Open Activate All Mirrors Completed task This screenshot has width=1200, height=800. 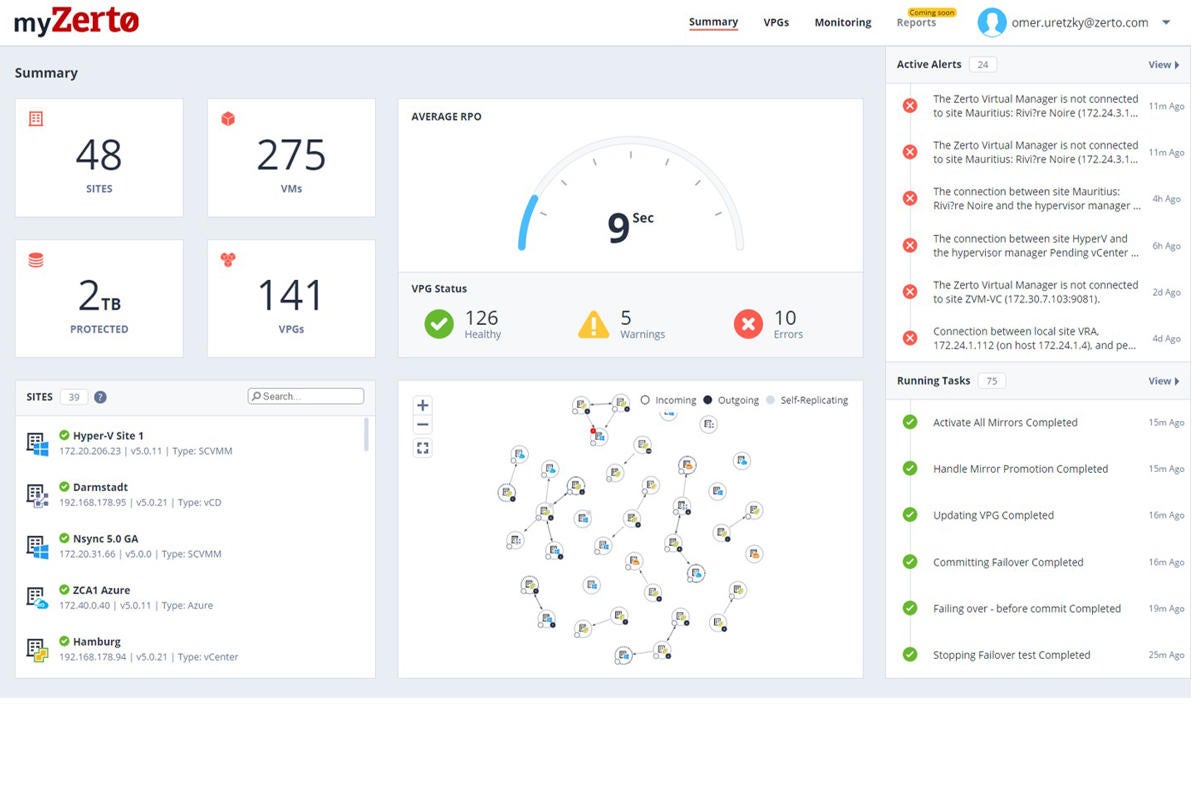tap(1038, 423)
